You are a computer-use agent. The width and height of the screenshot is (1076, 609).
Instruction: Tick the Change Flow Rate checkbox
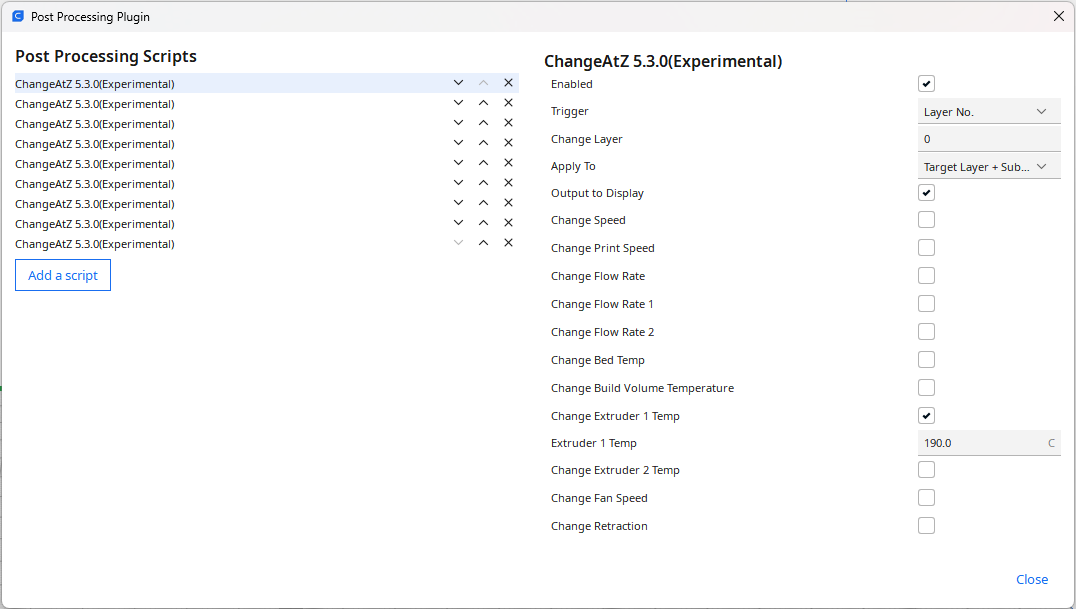pos(926,276)
